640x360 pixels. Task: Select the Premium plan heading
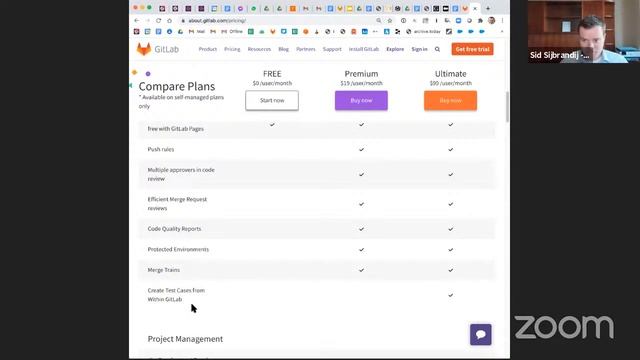[x=361, y=74]
